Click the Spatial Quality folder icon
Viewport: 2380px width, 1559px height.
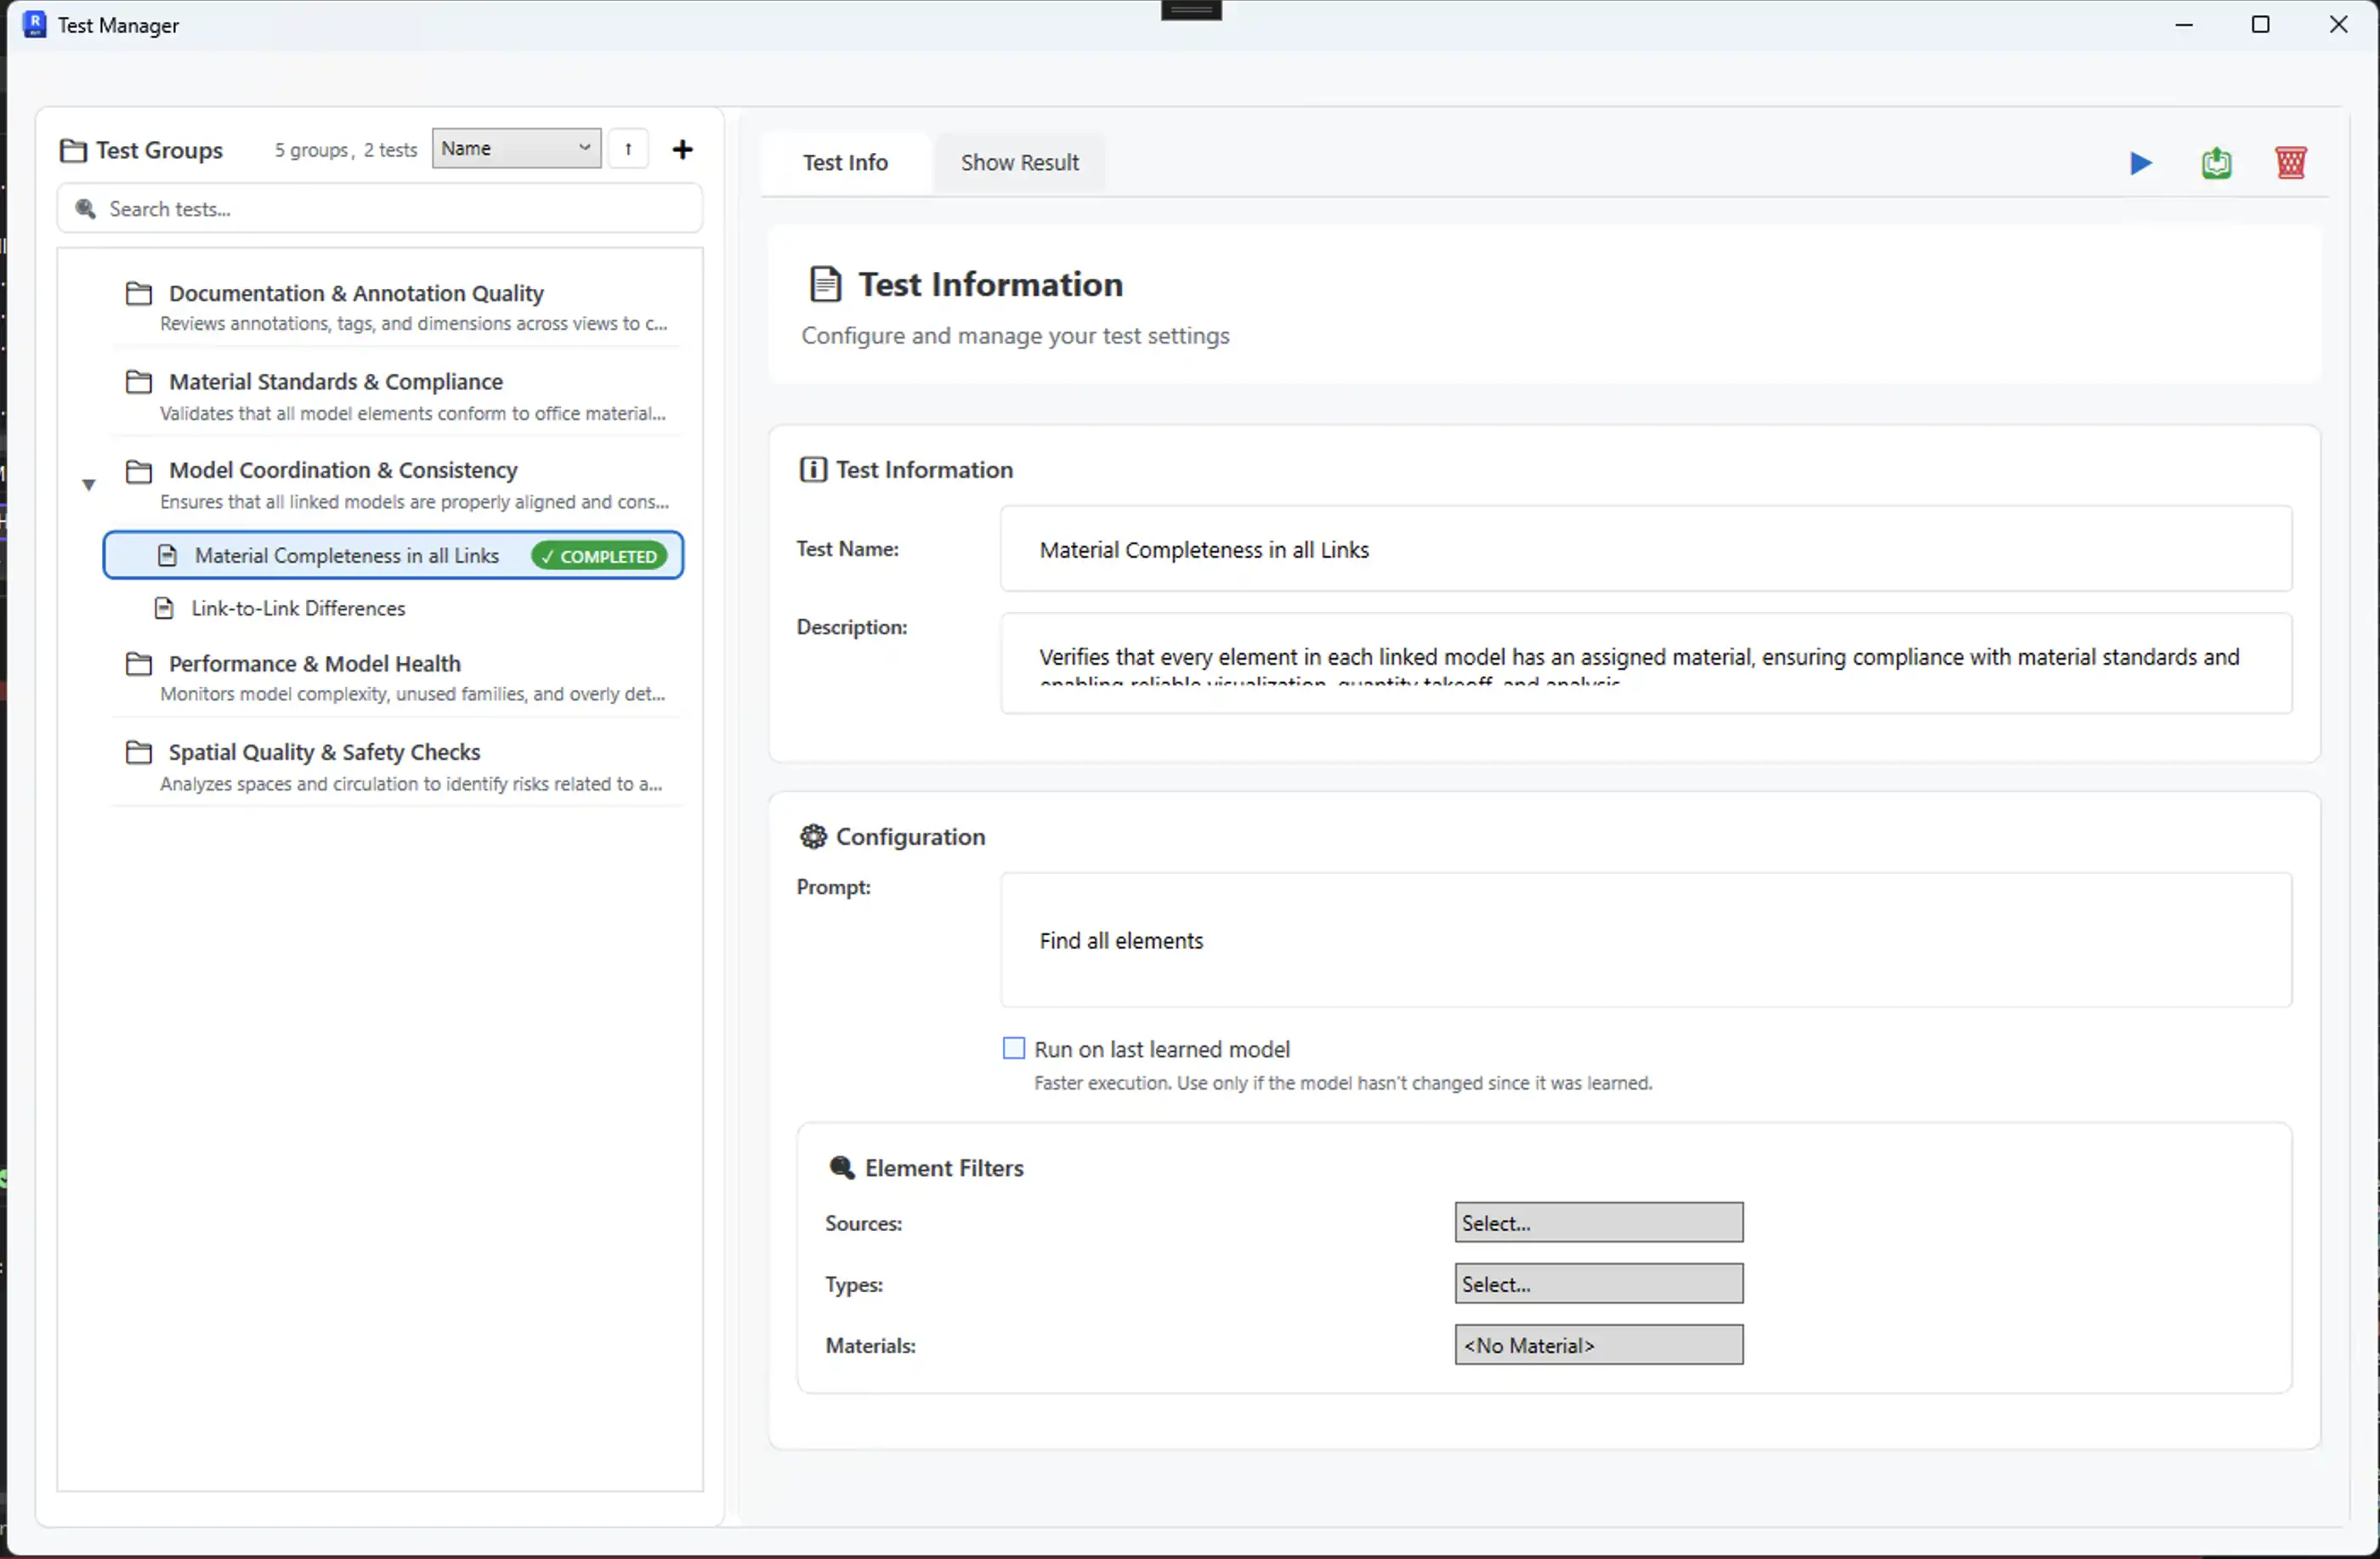pos(139,752)
